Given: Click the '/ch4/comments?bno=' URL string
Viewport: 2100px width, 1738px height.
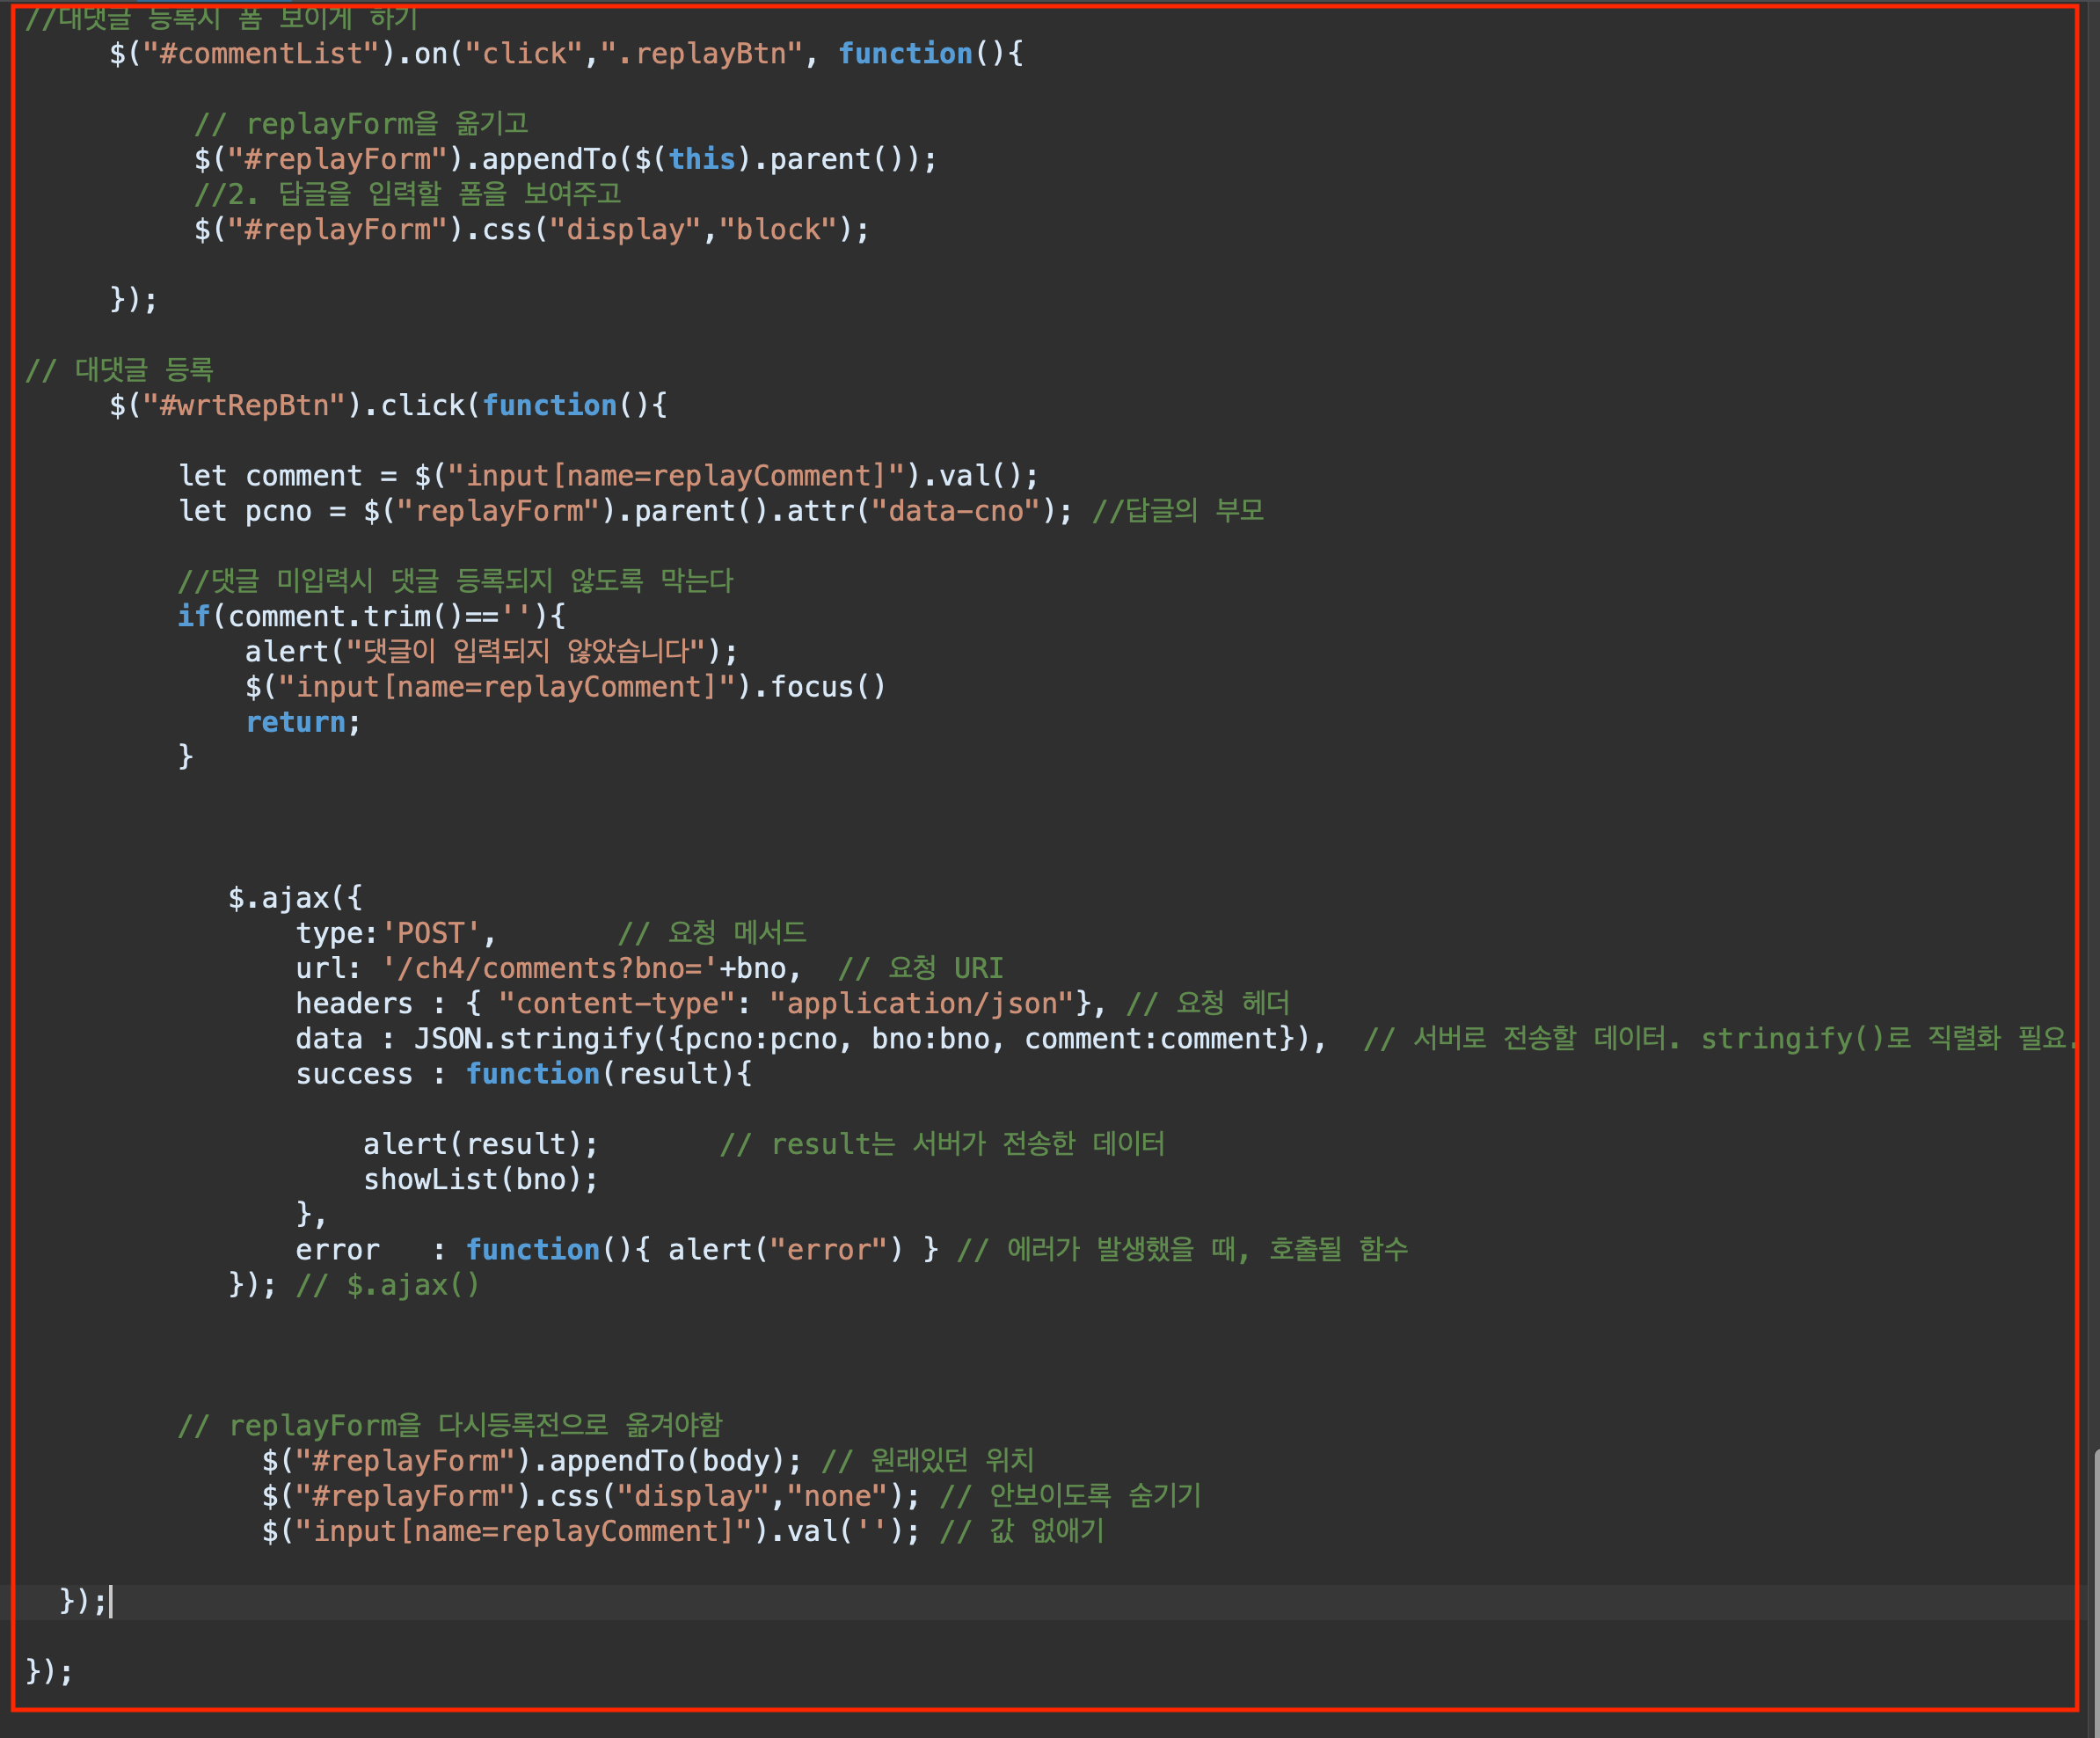Looking at the screenshot, I should pyautogui.click(x=549, y=968).
